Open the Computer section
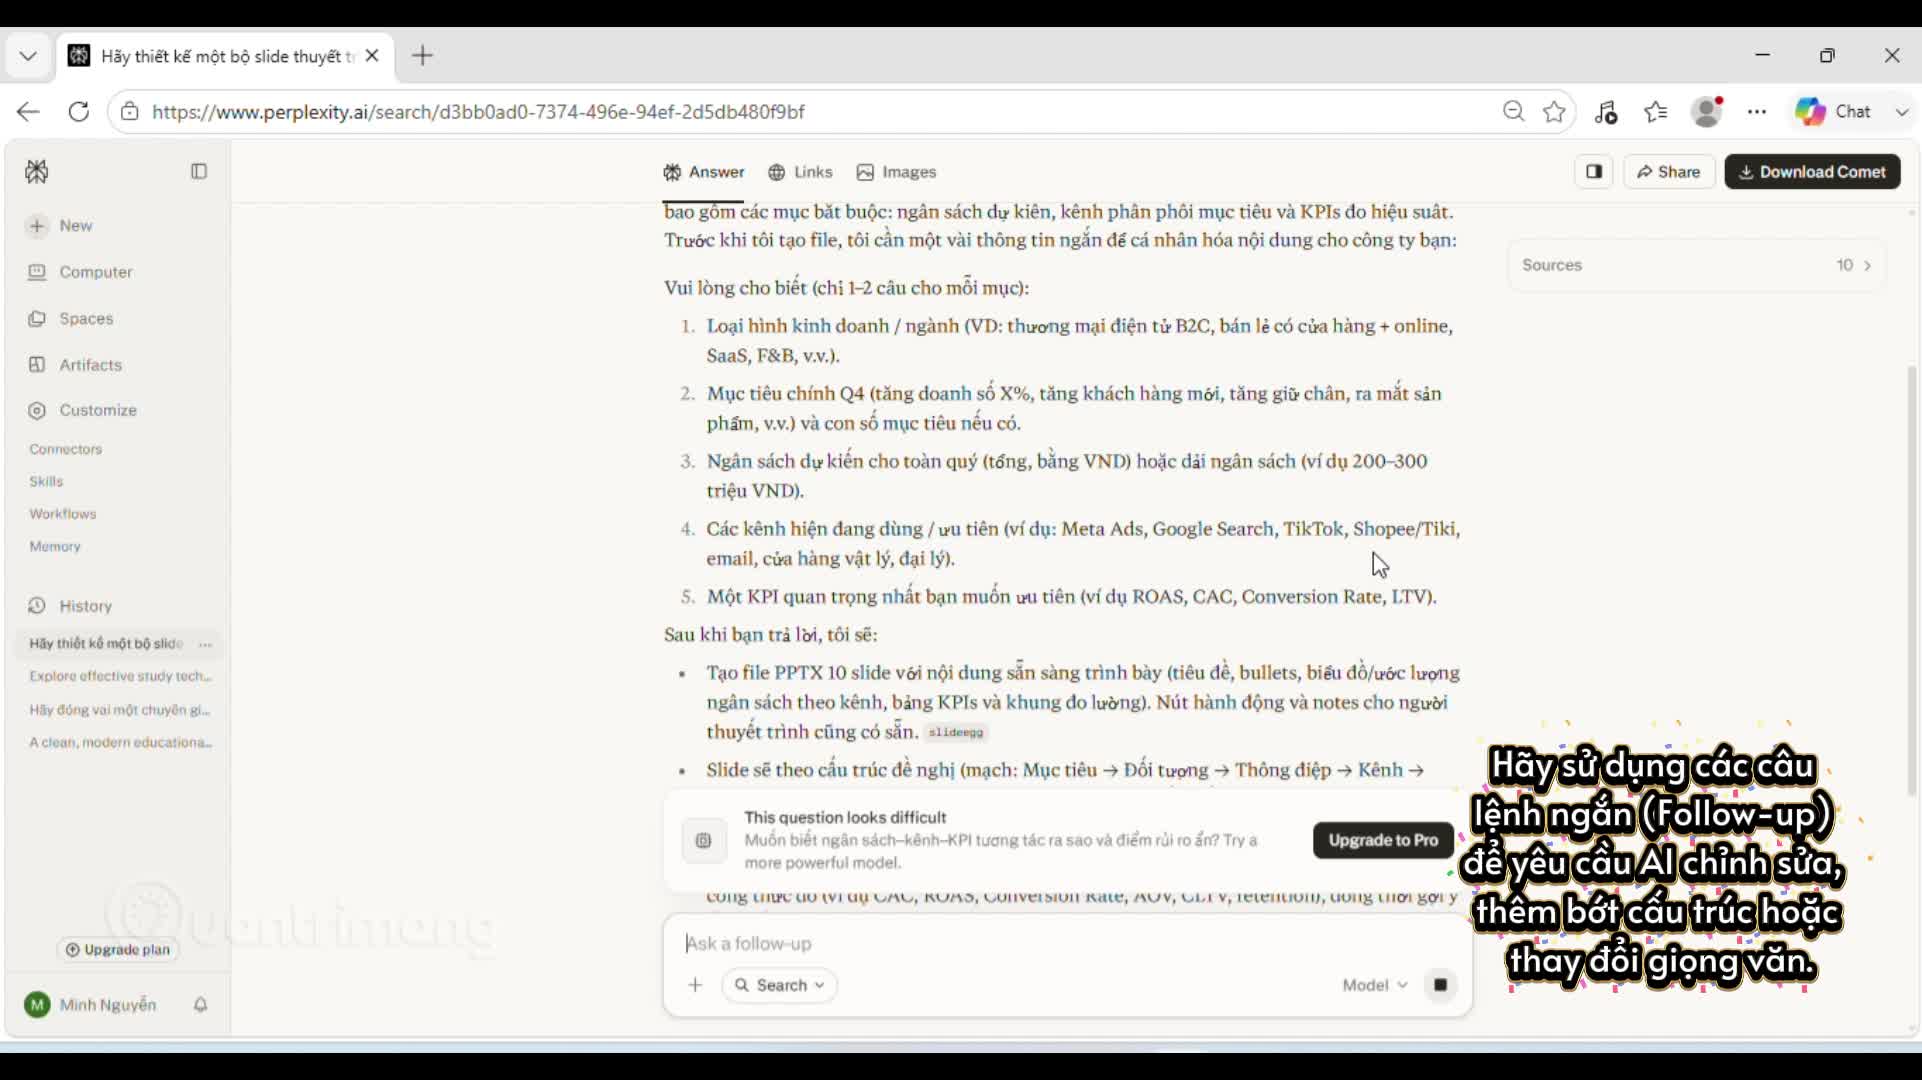 tap(80, 272)
